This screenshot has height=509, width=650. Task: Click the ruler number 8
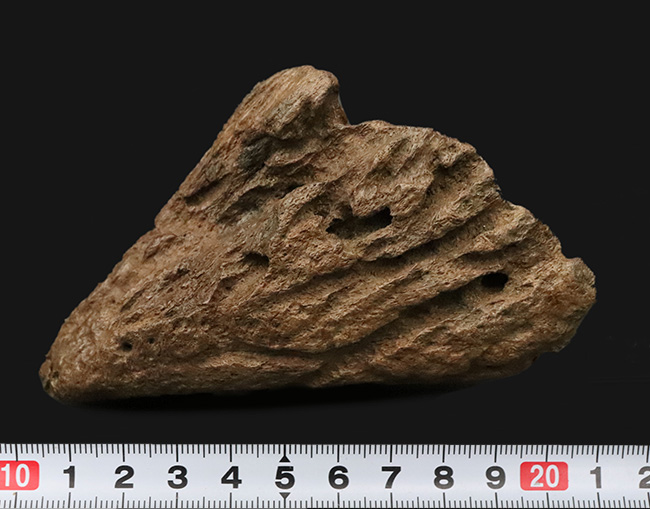click(x=444, y=477)
